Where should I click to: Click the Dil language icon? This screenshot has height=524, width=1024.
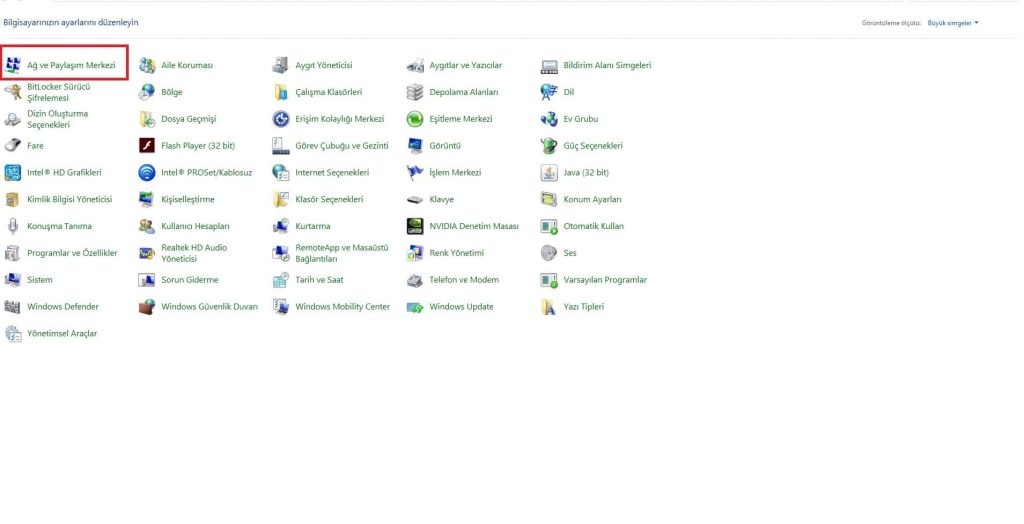(x=549, y=92)
